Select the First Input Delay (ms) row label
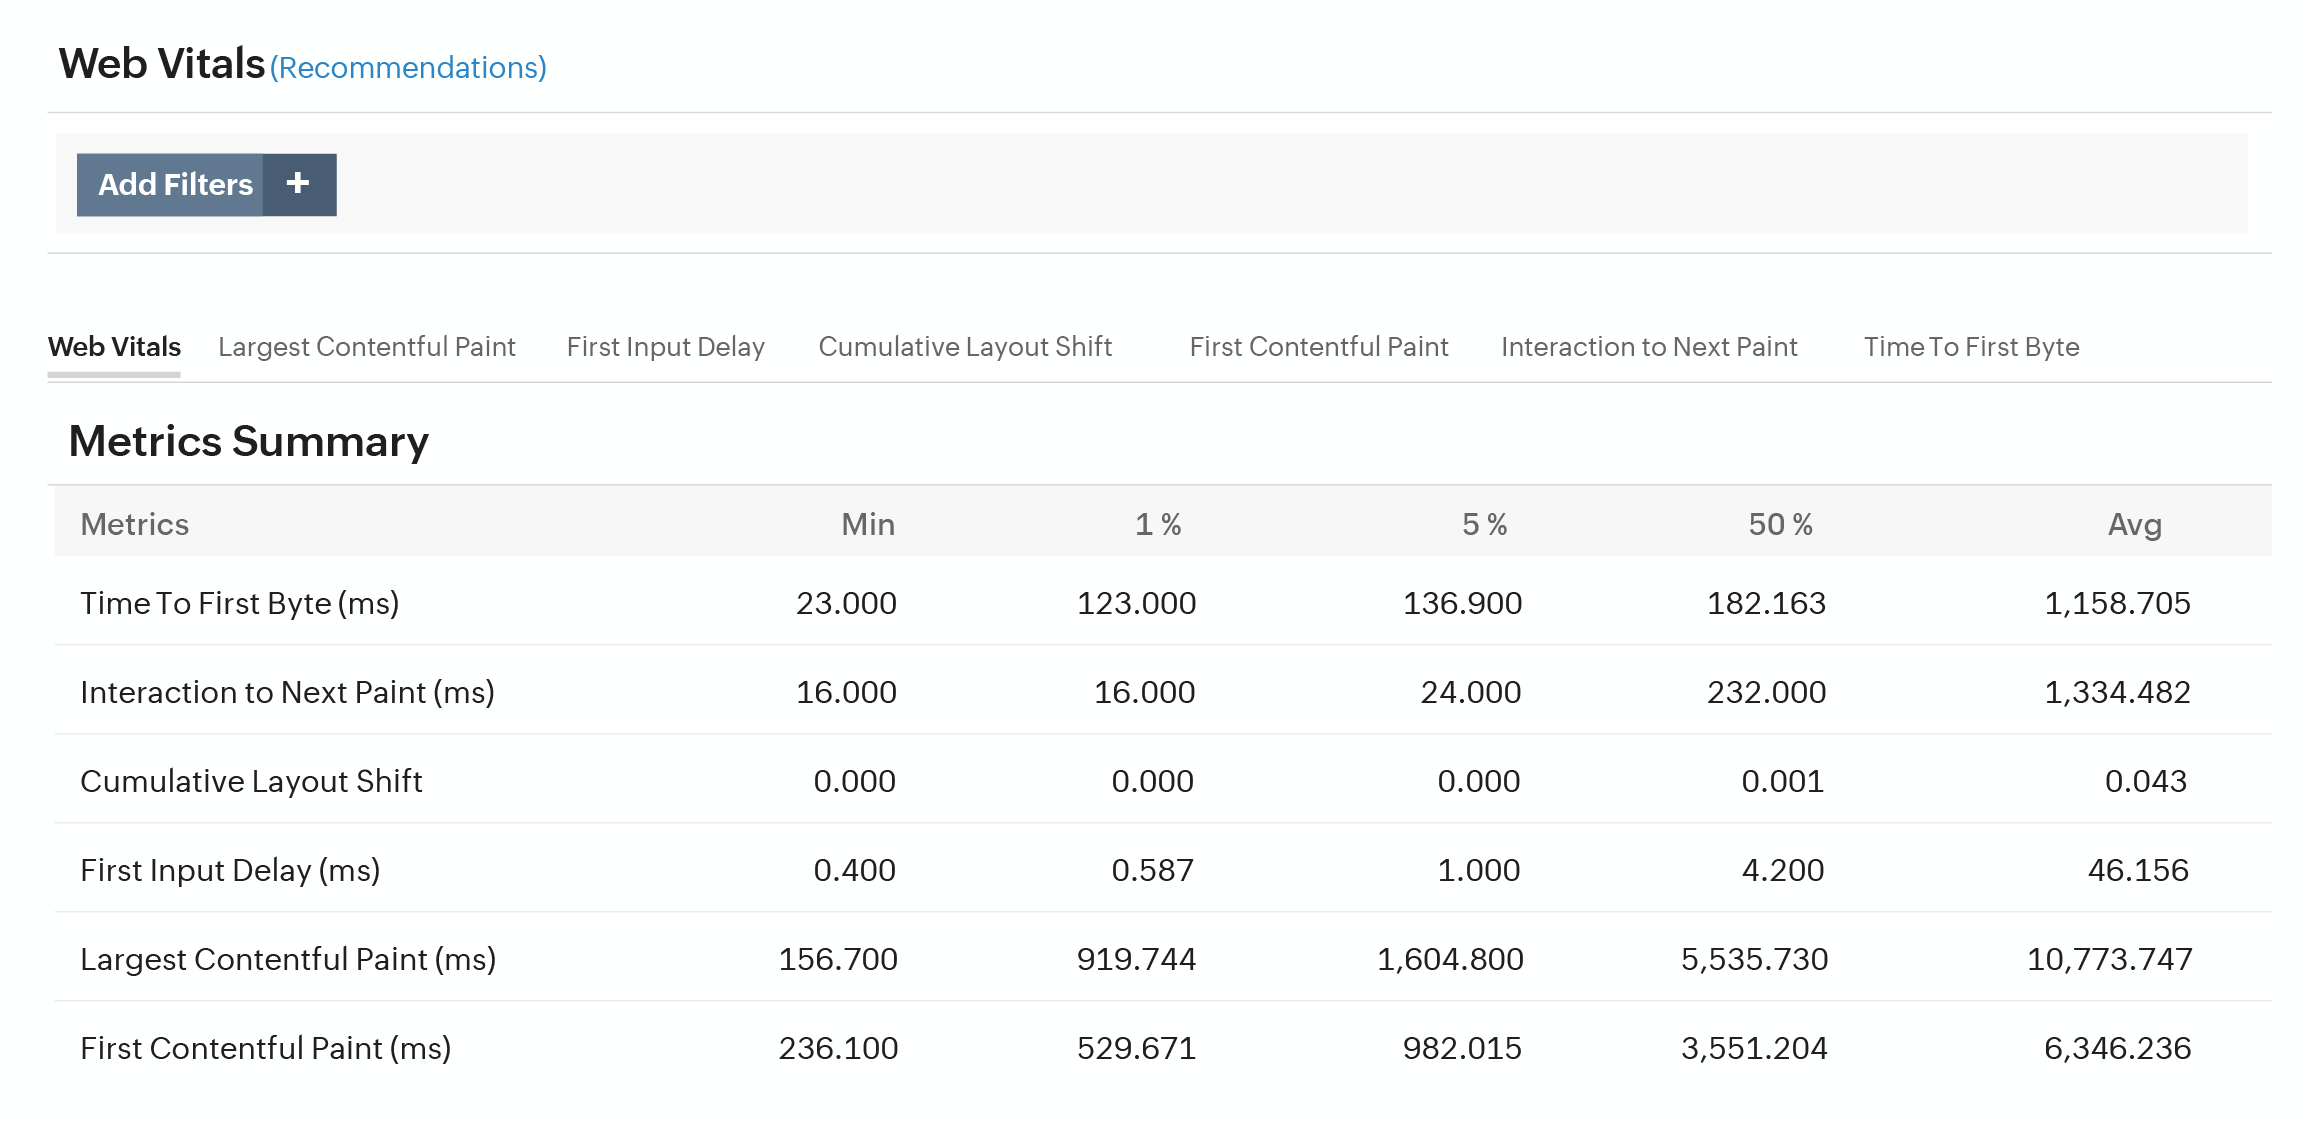The height and width of the screenshot is (1129, 2305). (x=231, y=870)
